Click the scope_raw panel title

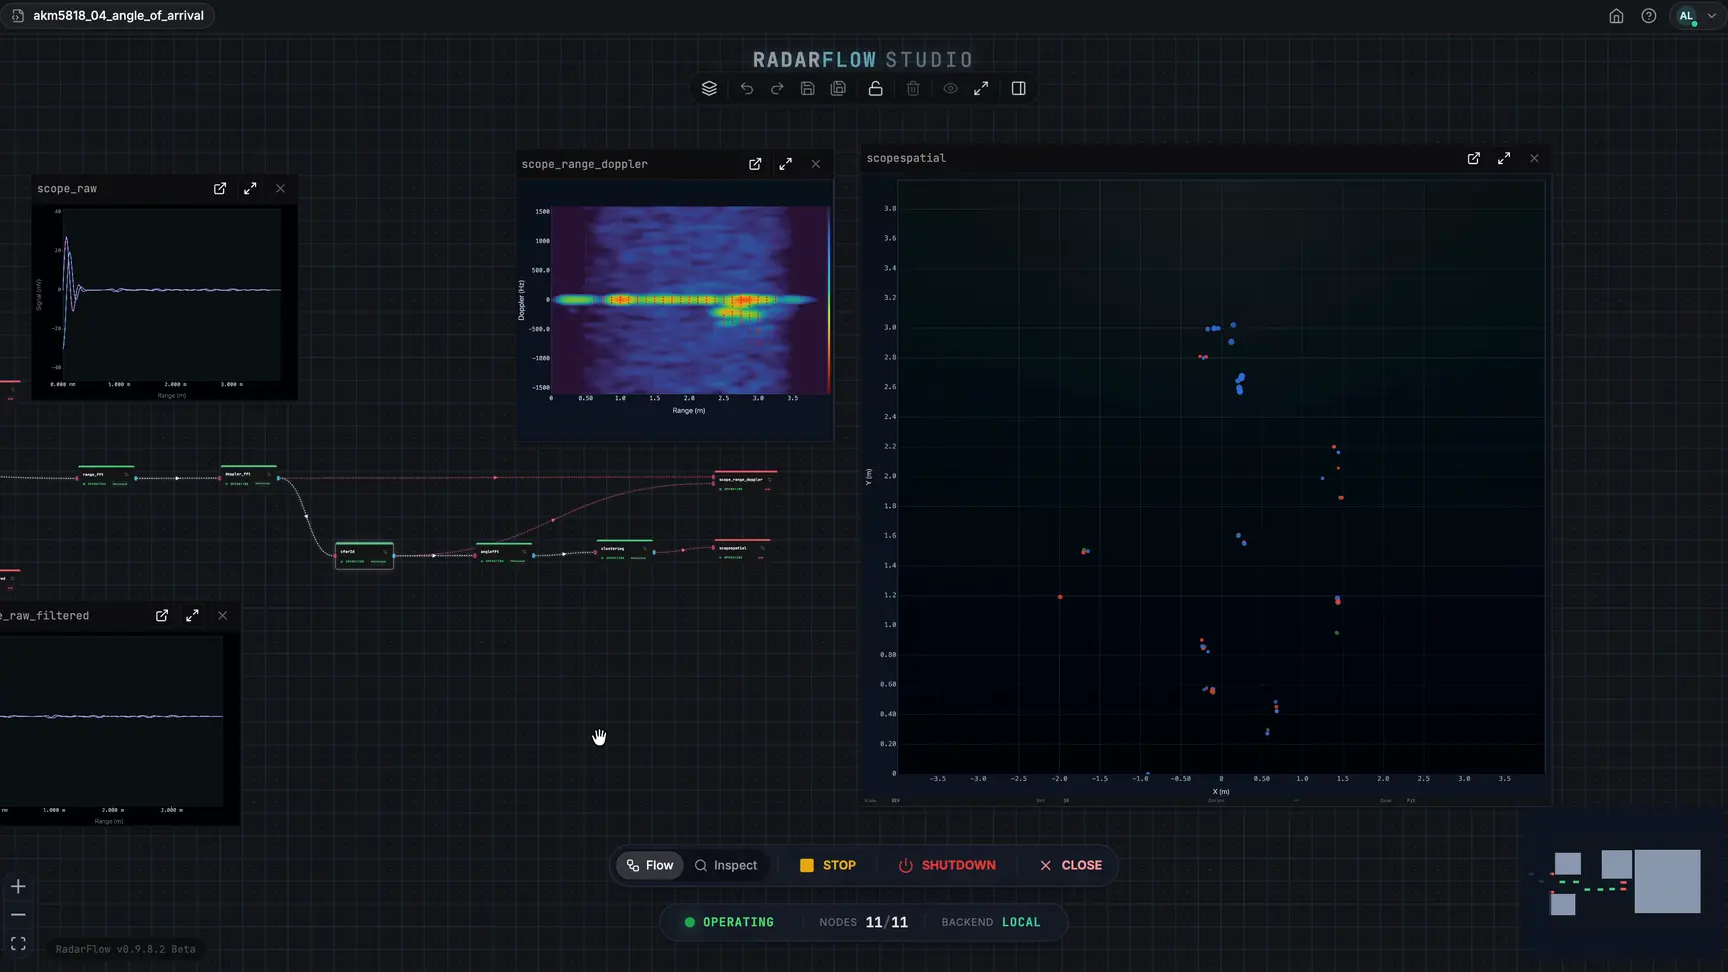coord(67,188)
